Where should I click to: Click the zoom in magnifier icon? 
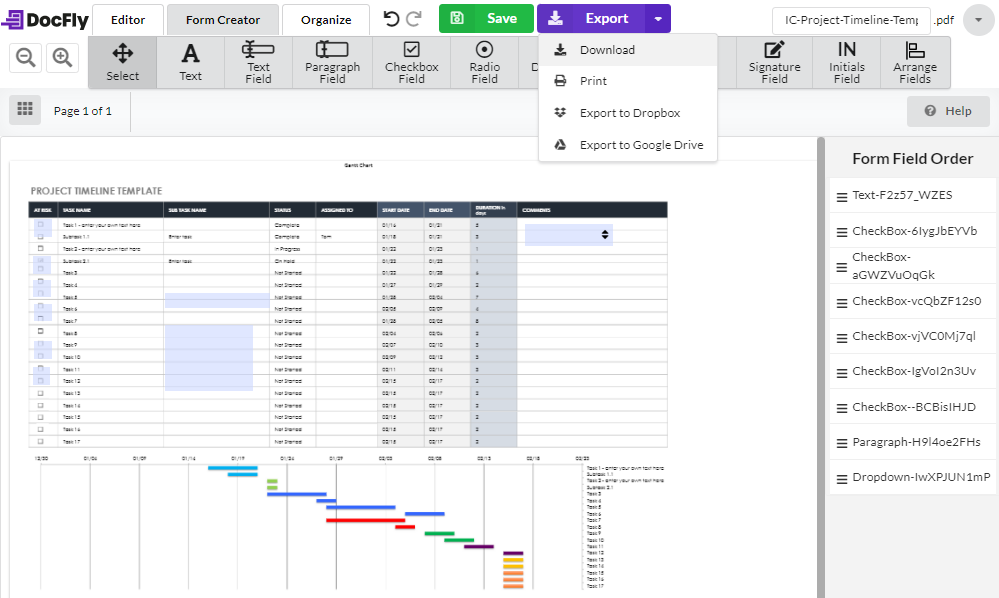point(62,59)
